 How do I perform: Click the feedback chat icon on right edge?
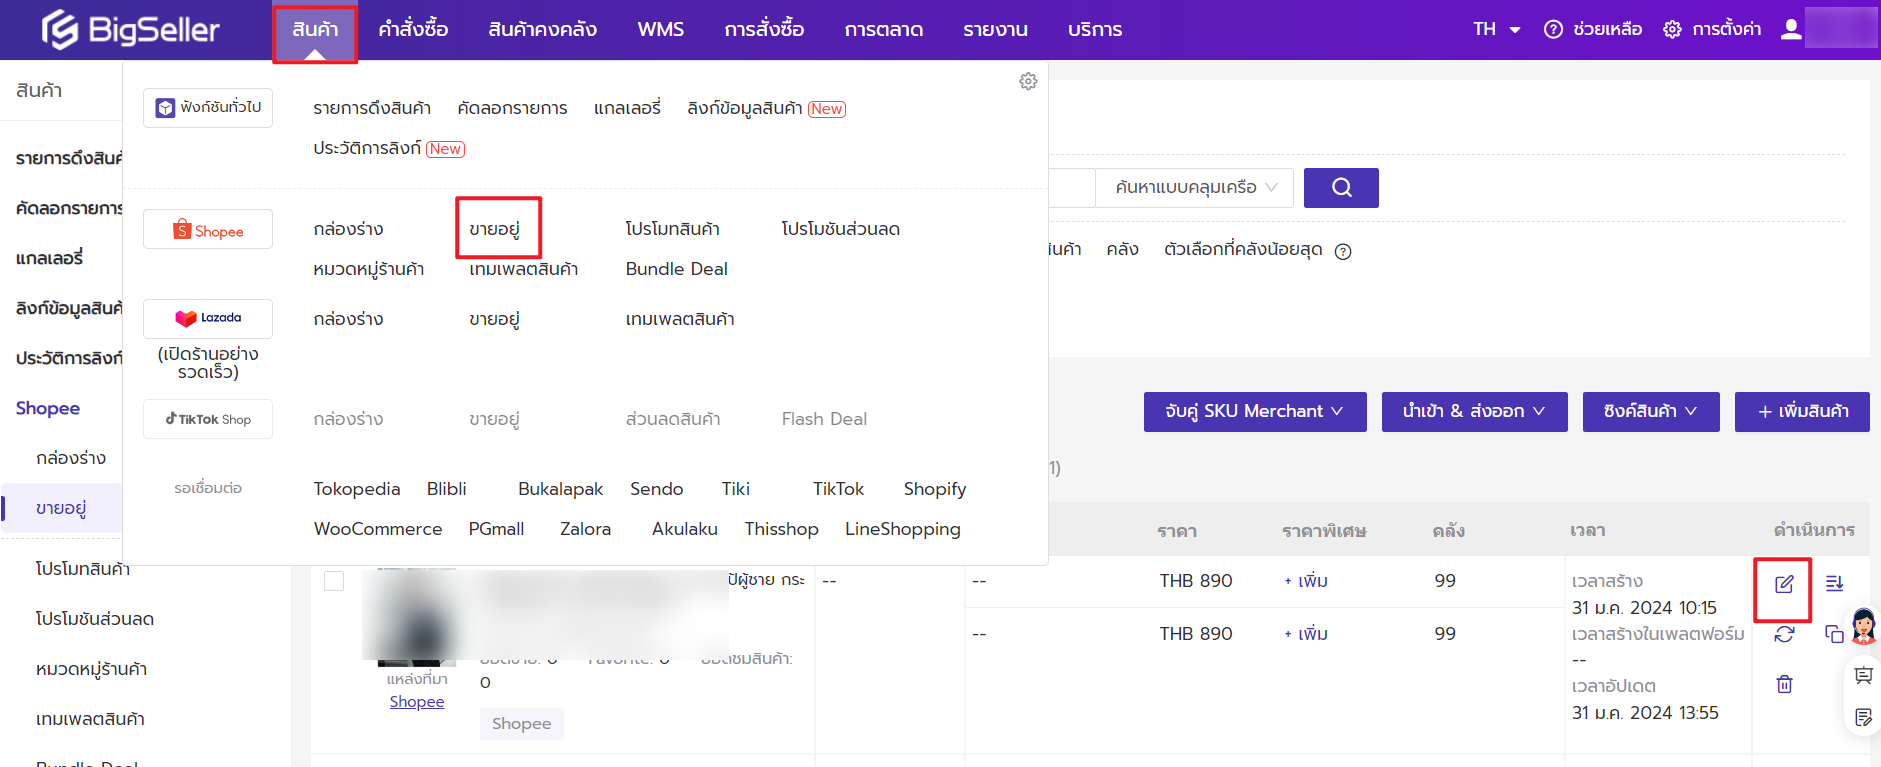1863,676
